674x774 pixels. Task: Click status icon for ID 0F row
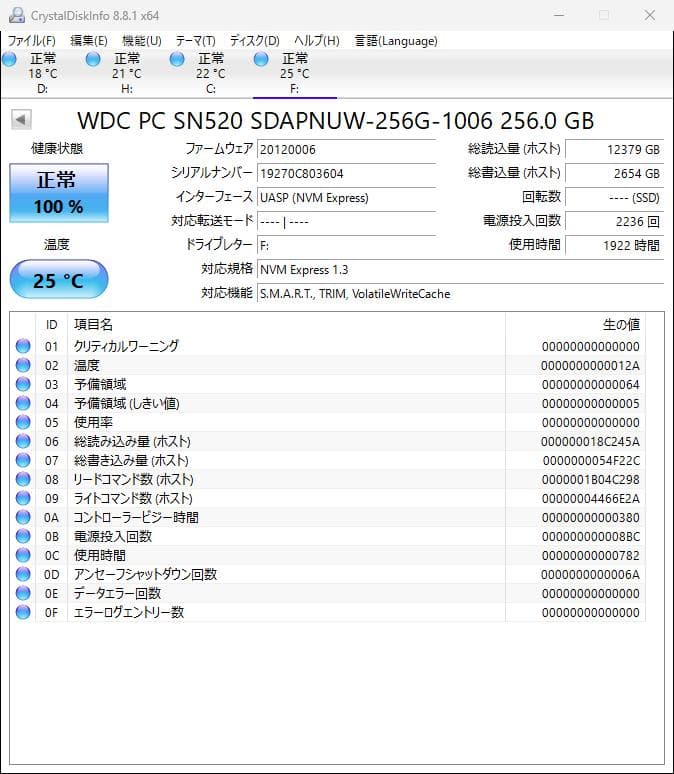pyautogui.click(x=23, y=612)
